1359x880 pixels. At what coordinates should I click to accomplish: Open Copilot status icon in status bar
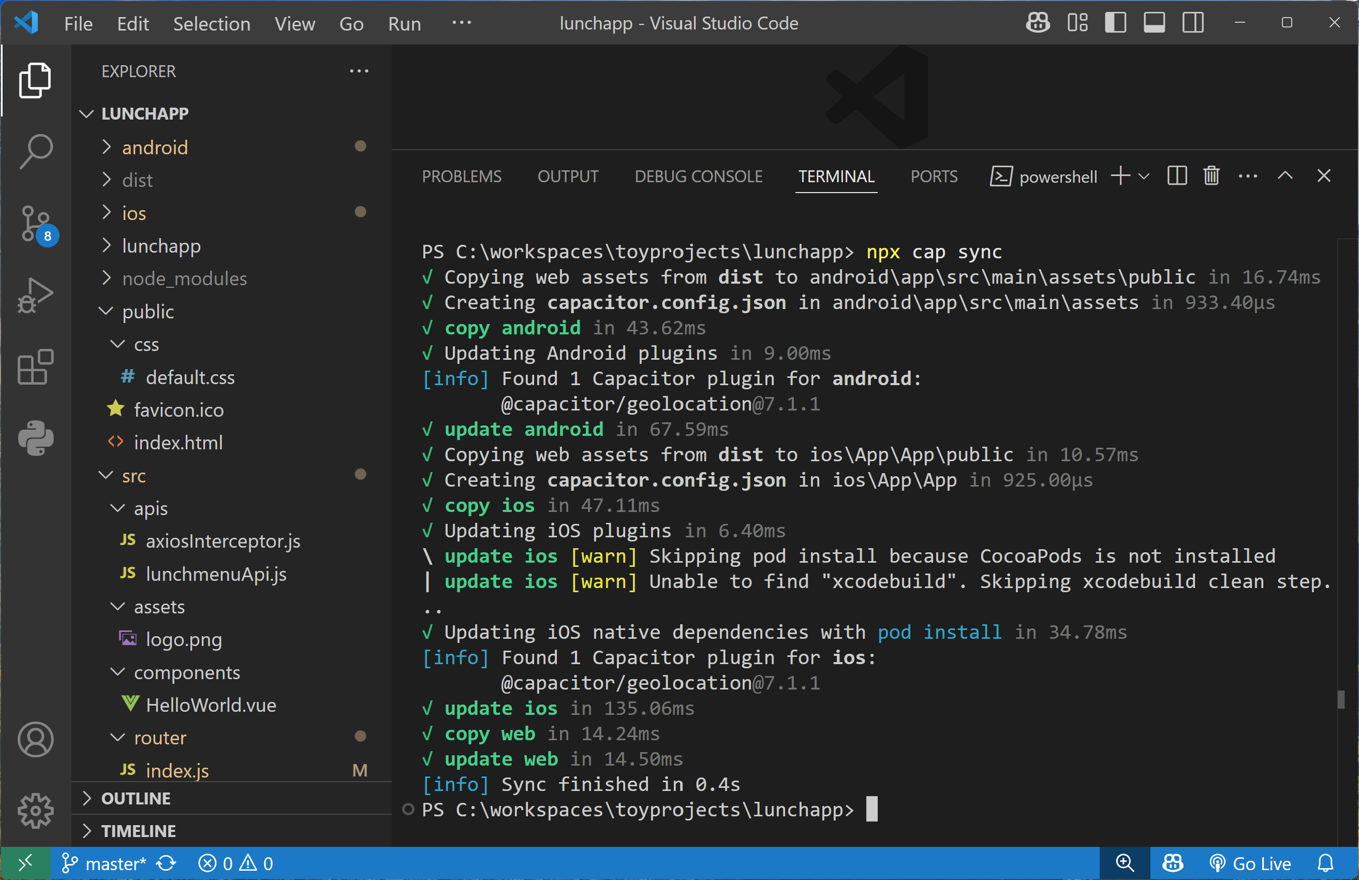tap(1173, 863)
